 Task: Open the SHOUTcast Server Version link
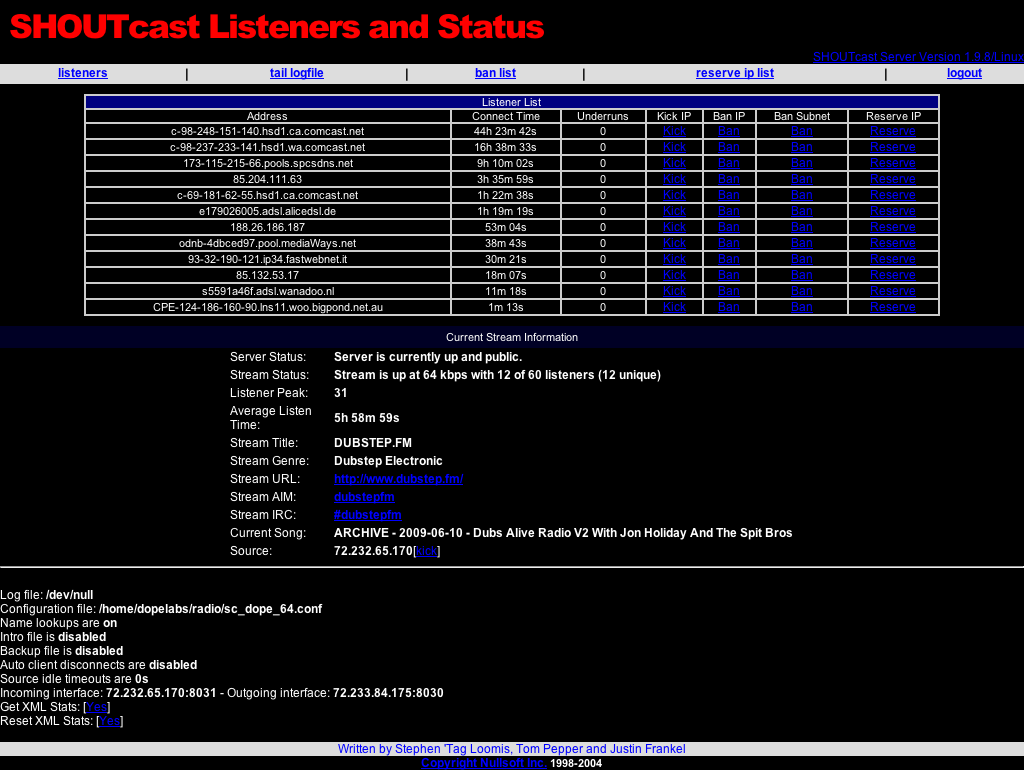click(918, 57)
